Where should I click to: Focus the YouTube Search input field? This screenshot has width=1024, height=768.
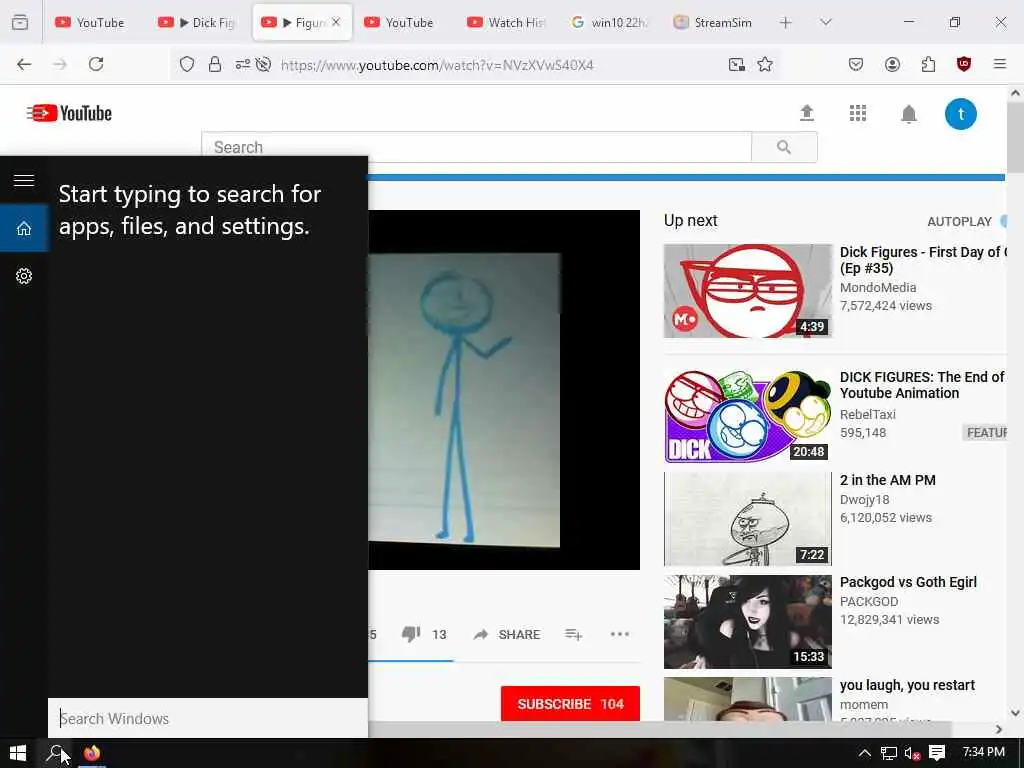coord(477,147)
